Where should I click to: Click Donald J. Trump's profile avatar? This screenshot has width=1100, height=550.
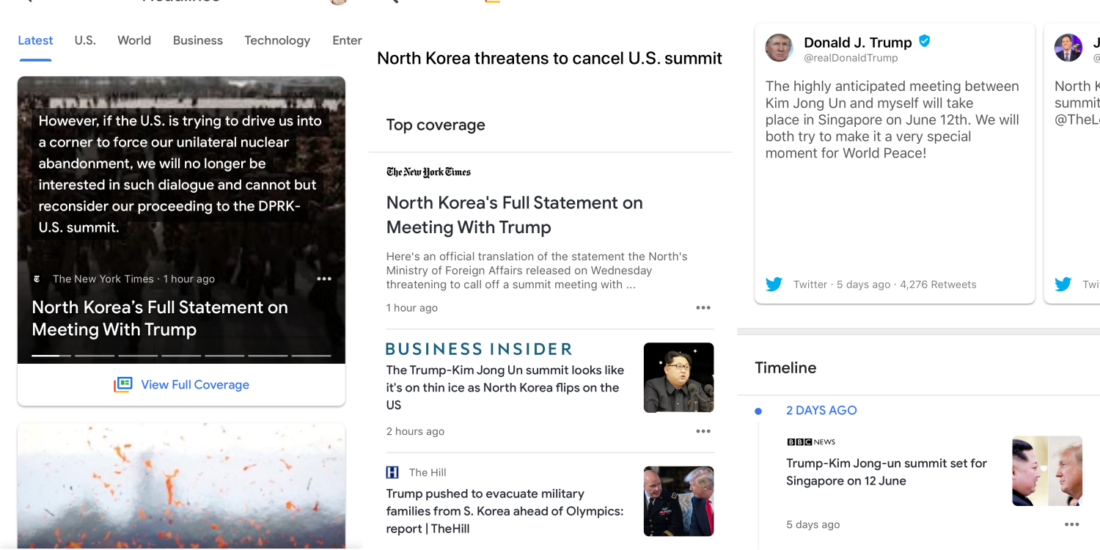[x=779, y=48]
